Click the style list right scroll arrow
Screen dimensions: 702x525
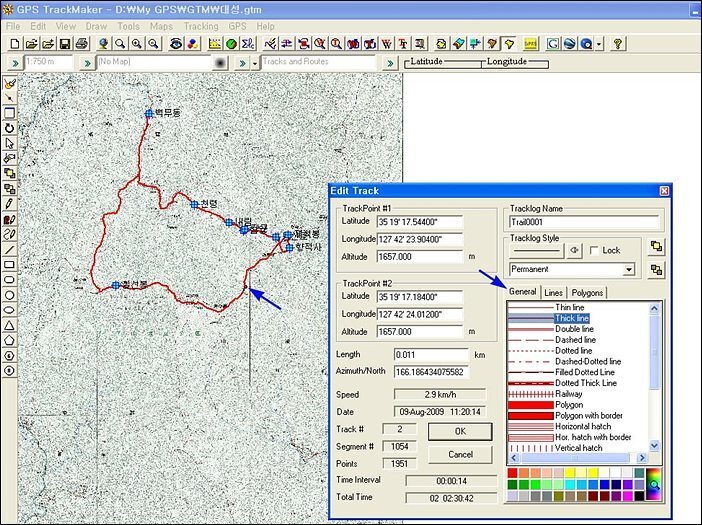click(x=642, y=458)
